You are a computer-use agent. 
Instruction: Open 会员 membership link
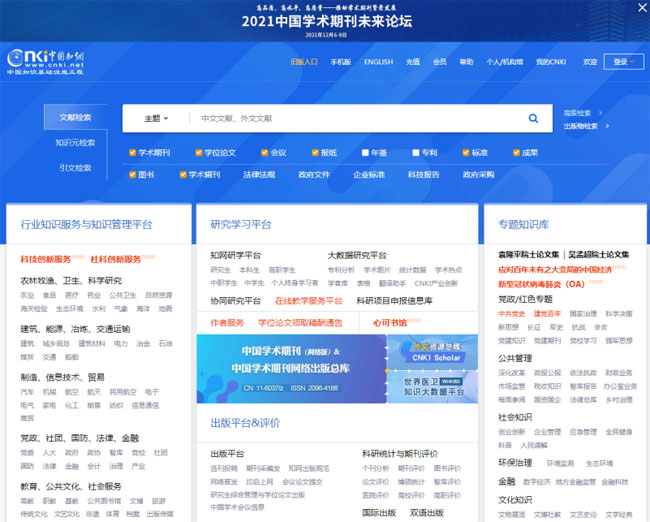440,62
